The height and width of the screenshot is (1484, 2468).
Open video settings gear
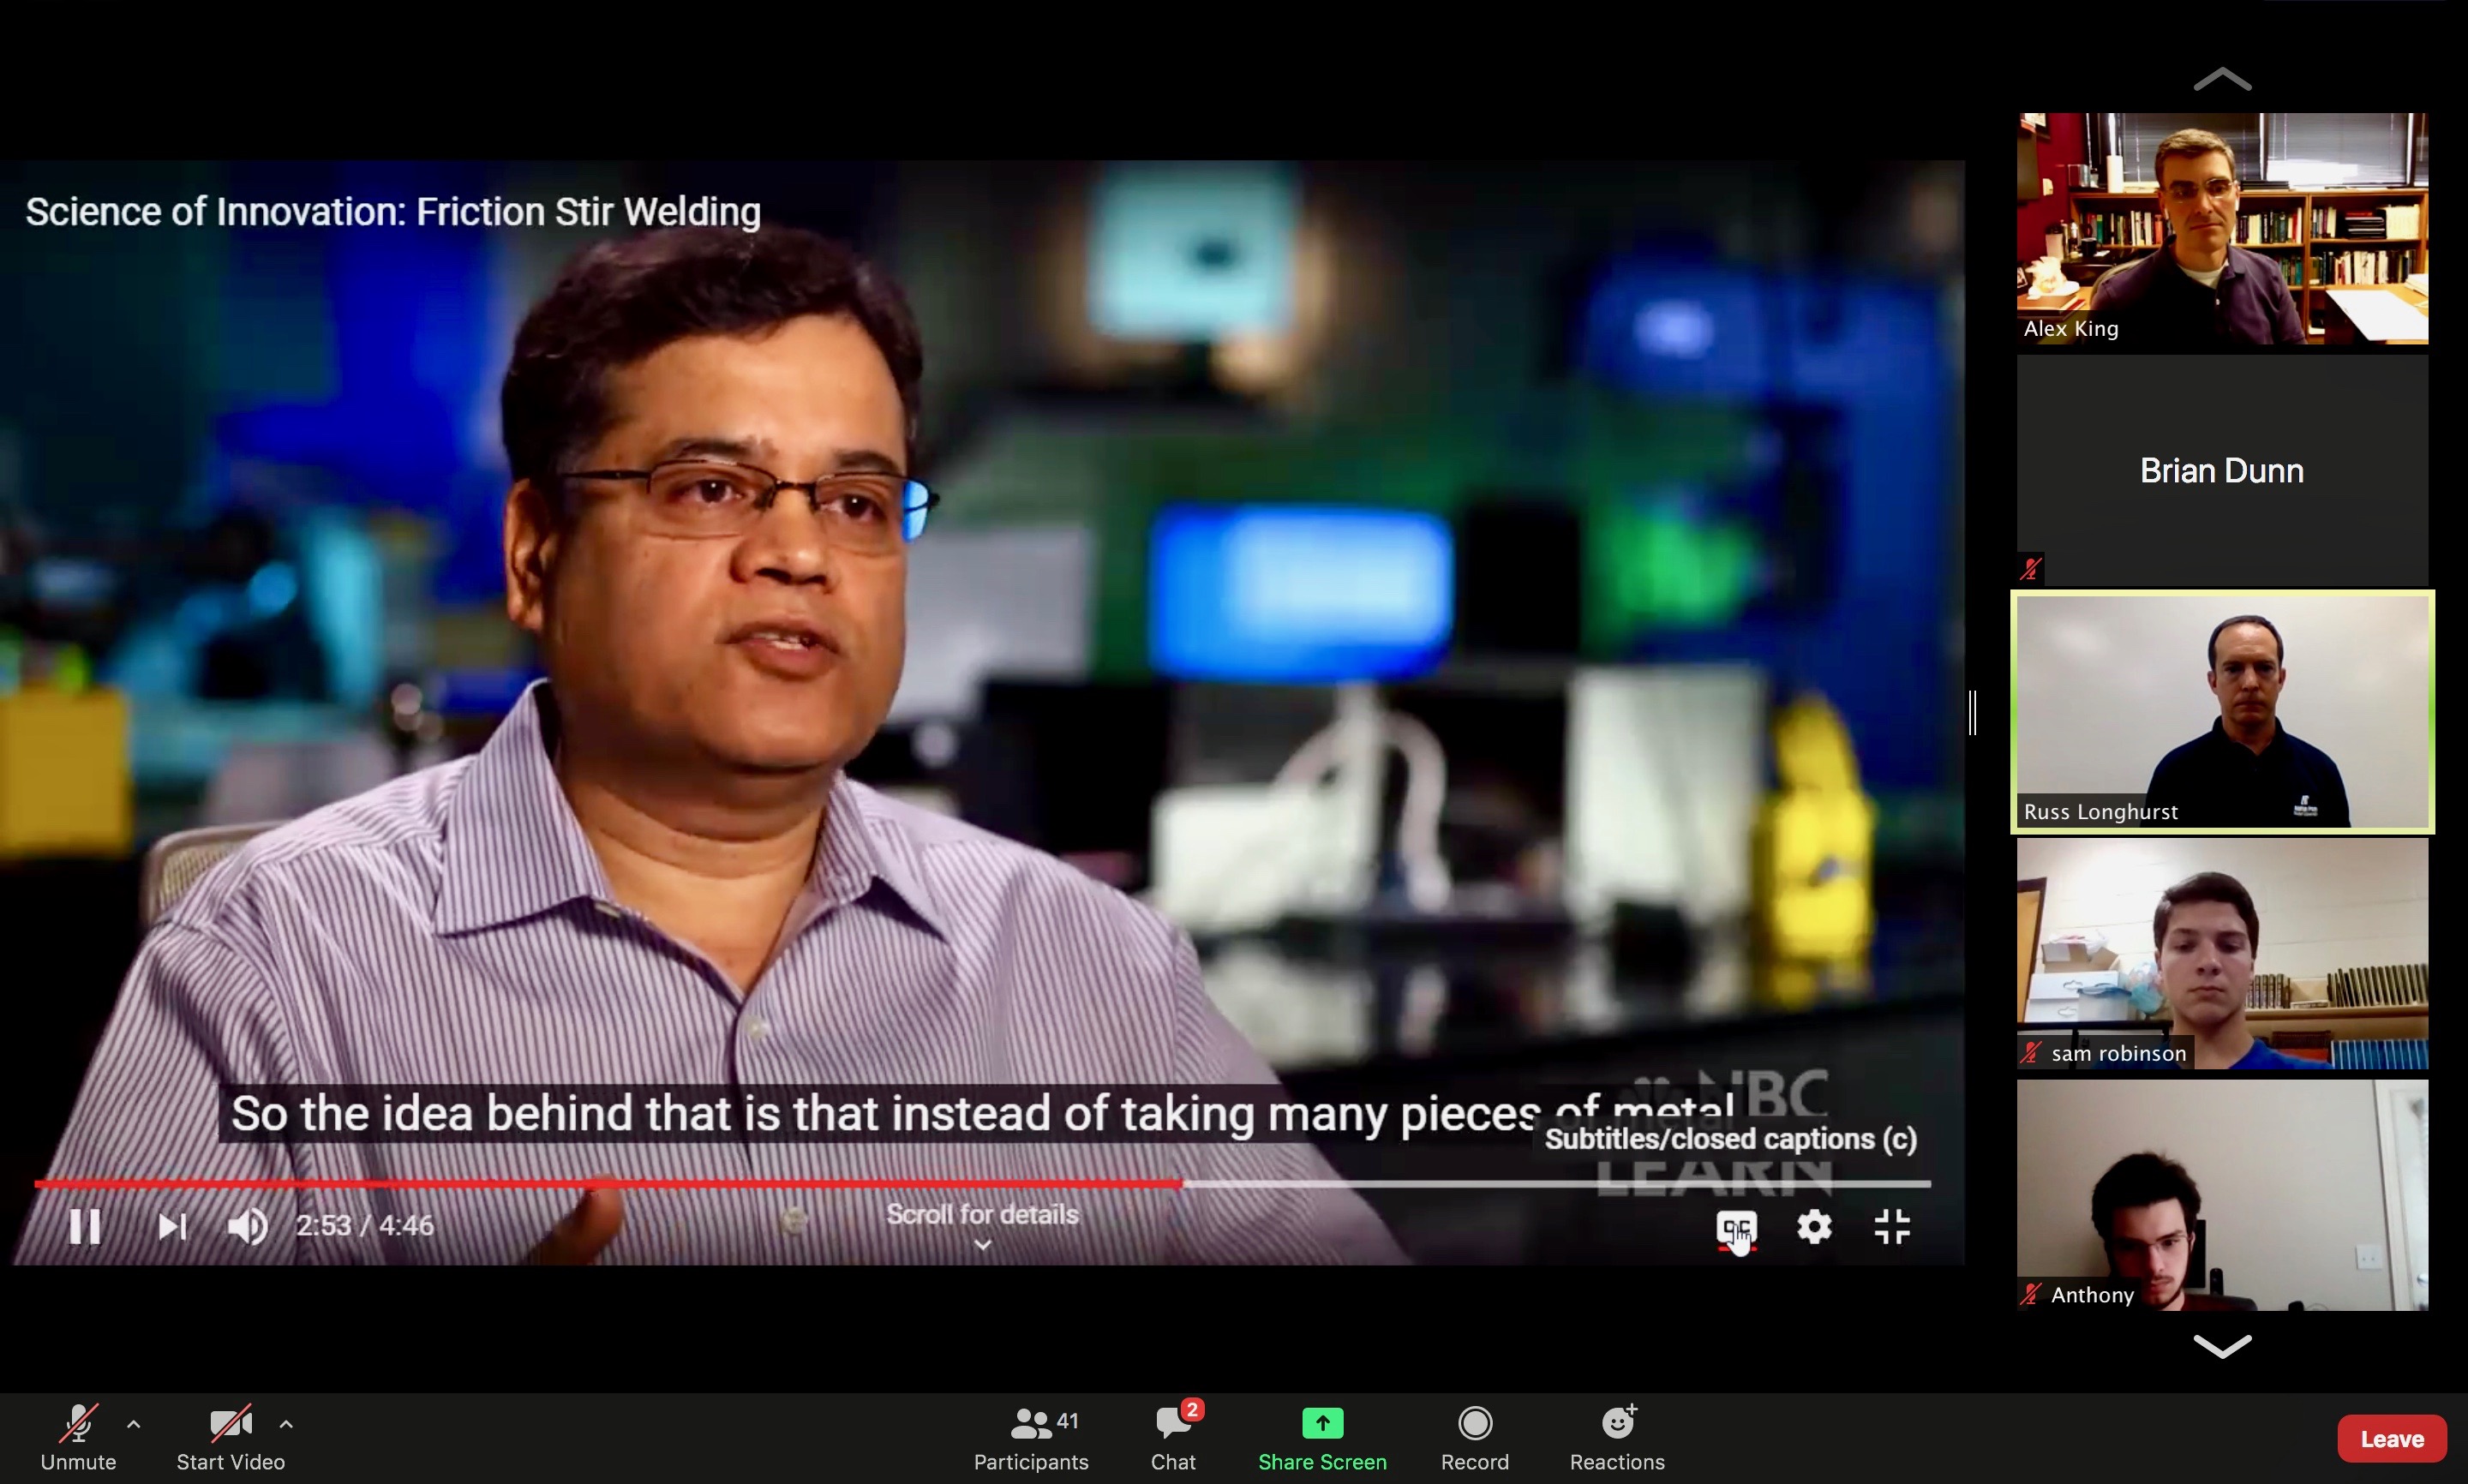pyautogui.click(x=1814, y=1227)
